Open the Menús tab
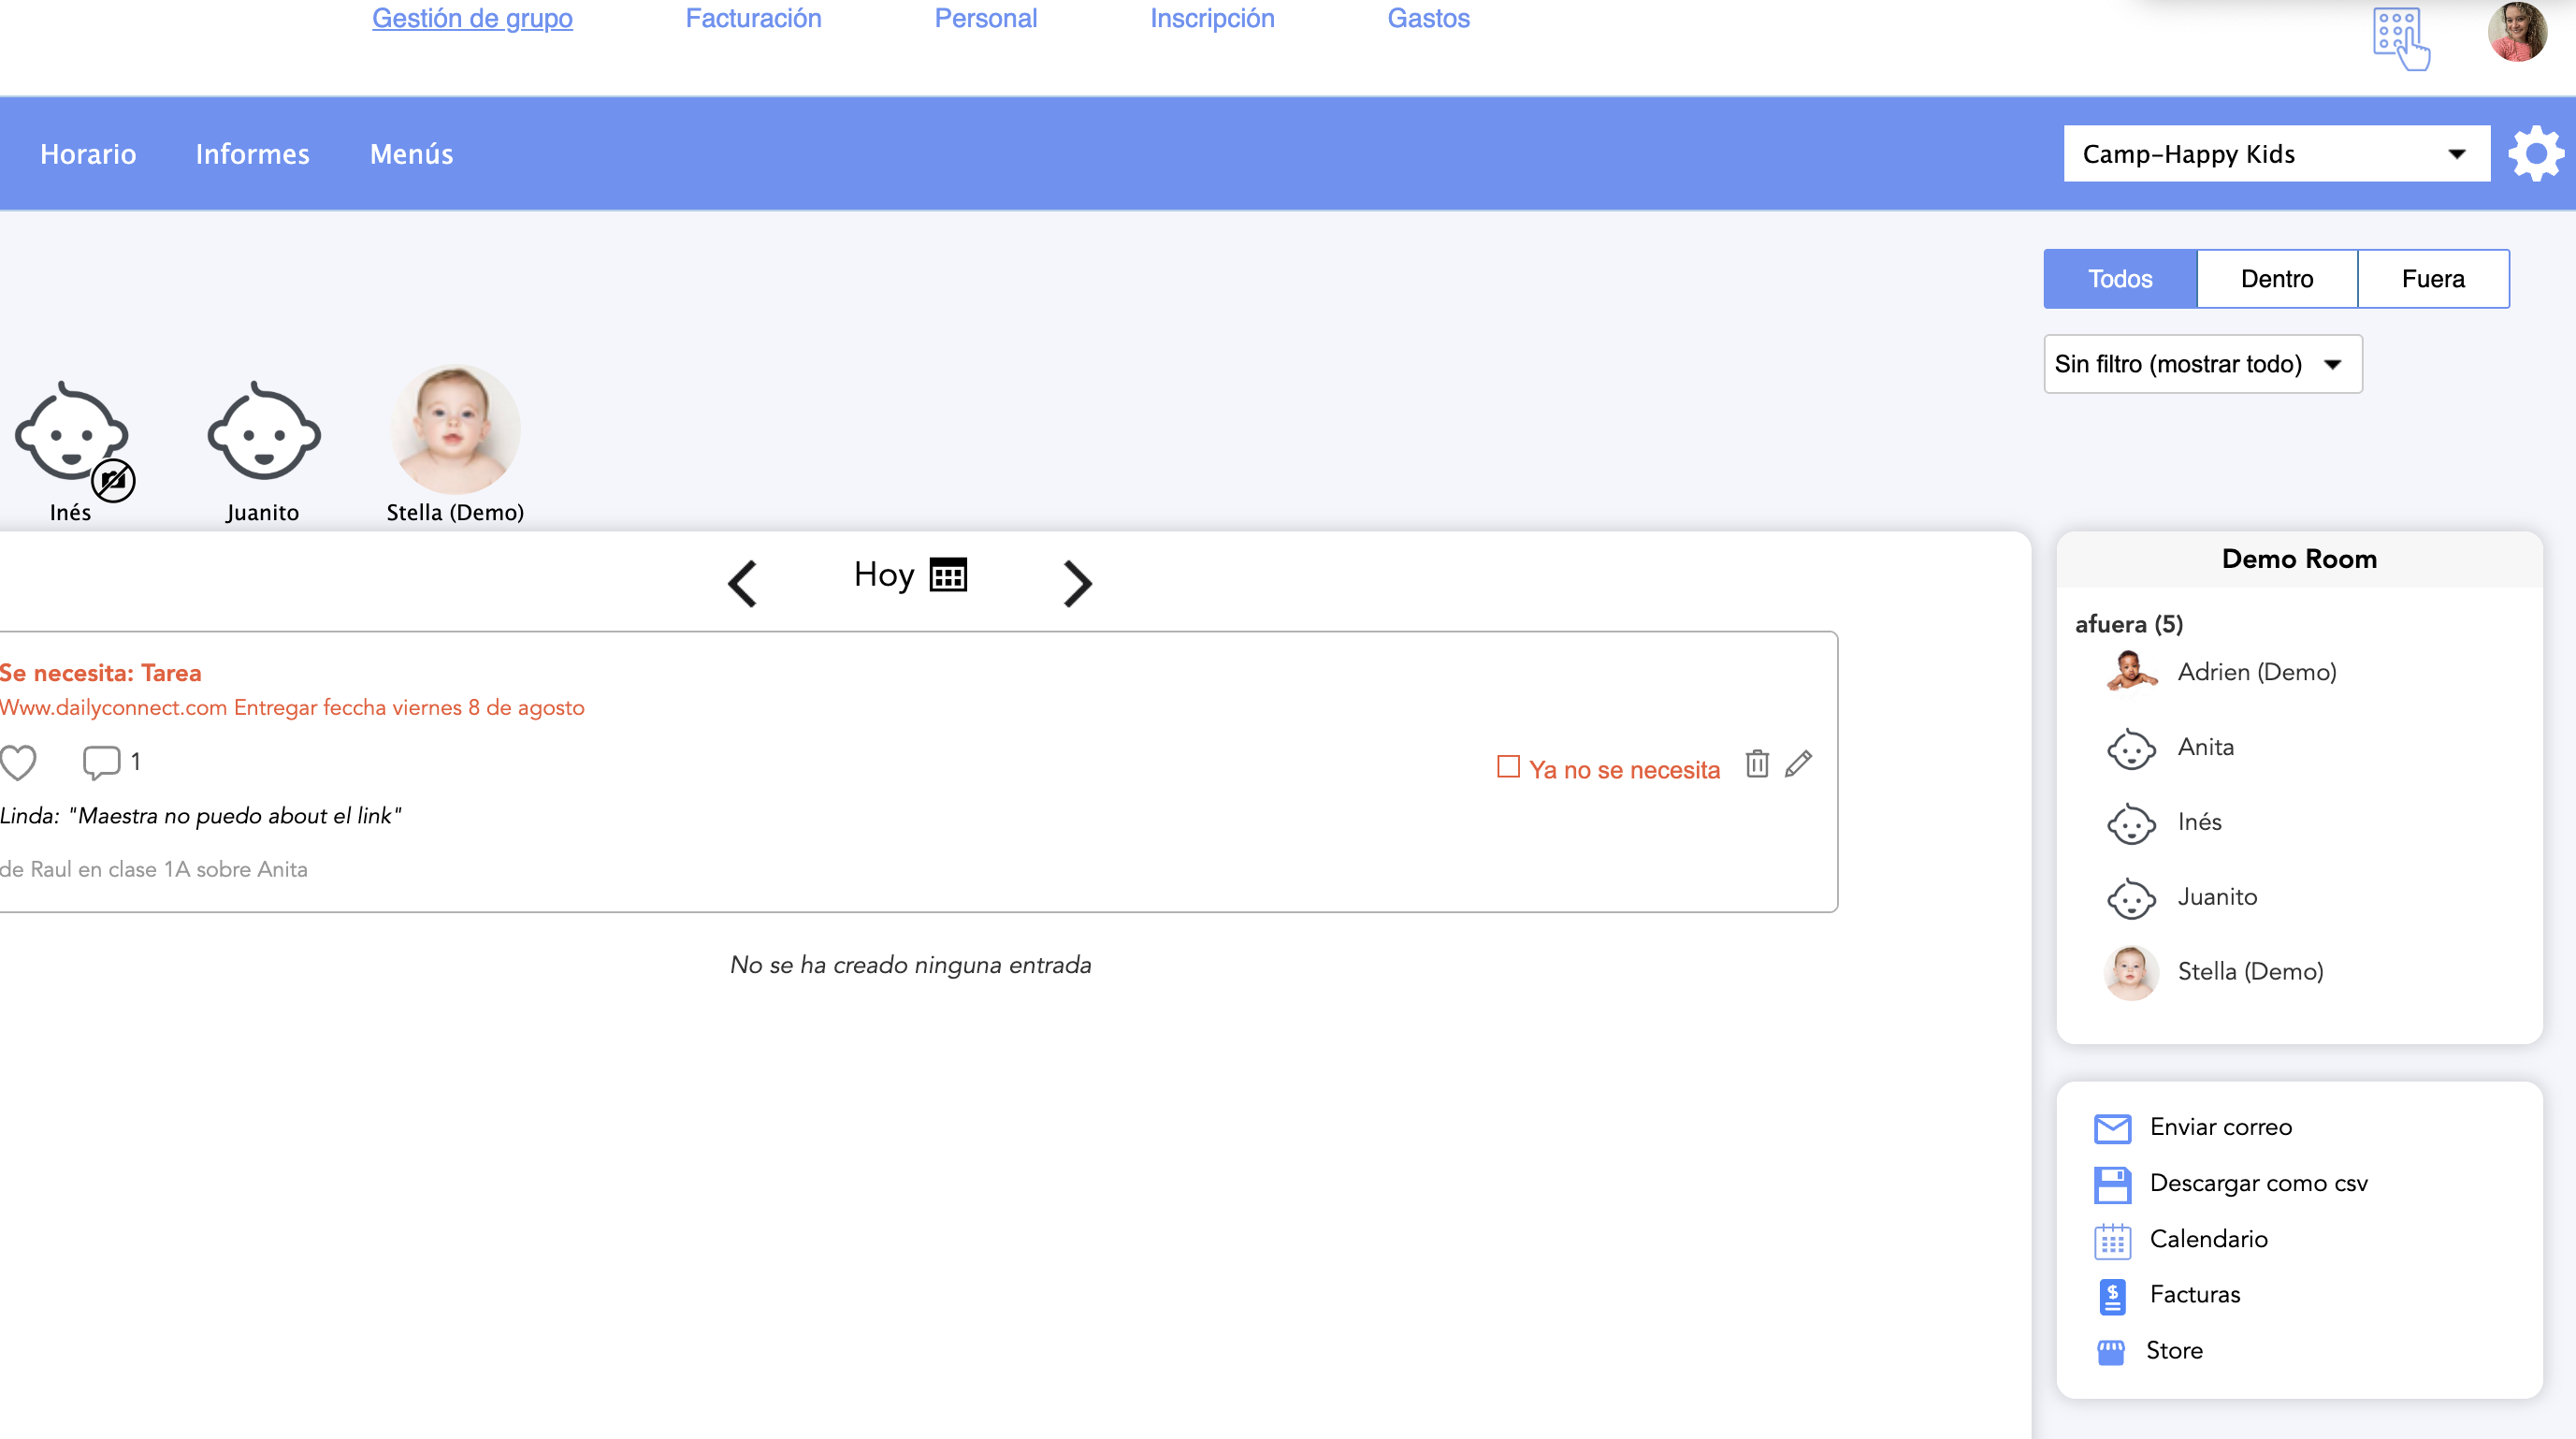2576x1439 pixels. 411,154
